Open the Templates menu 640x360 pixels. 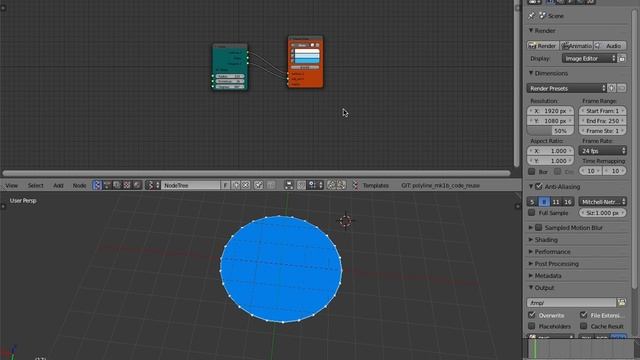click(x=376, y=185)
